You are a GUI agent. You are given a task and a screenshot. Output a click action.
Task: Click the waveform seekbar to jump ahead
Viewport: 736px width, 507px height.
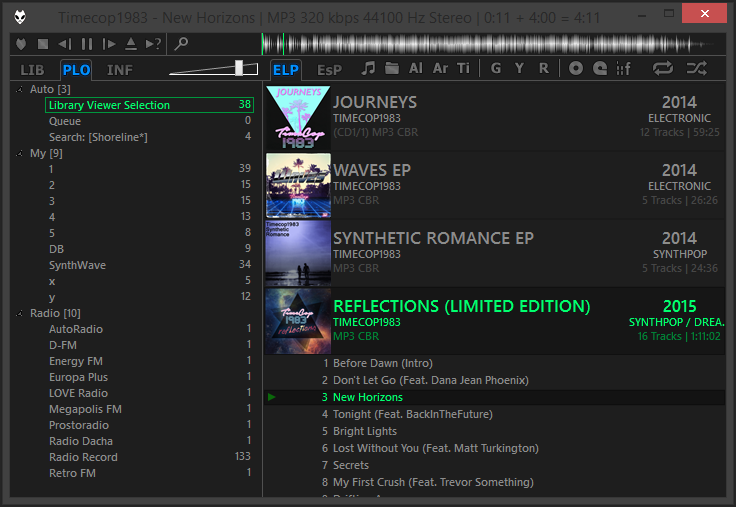(x=493, y=44)
